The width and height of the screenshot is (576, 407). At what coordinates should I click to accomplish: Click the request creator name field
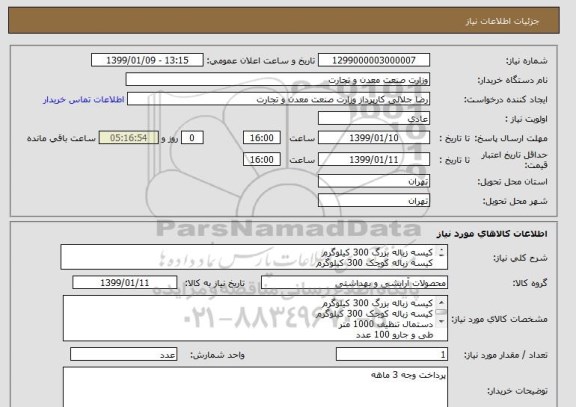[x=278, y=99]
